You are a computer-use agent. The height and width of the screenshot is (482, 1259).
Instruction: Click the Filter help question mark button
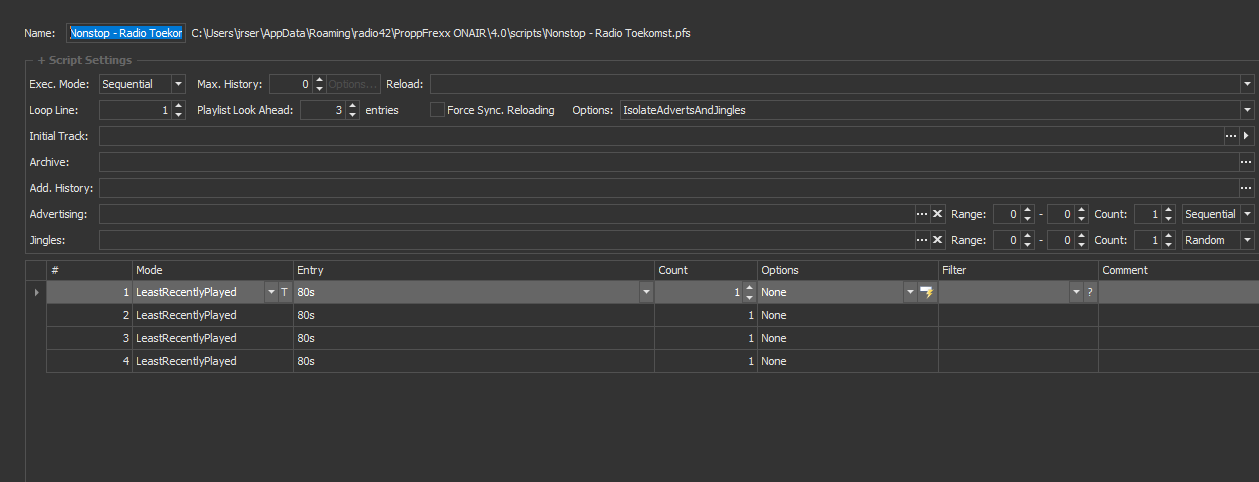(x=1090, y=292)
